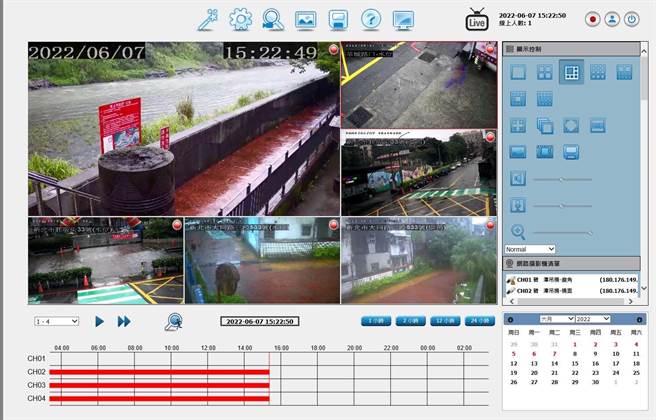Click the 24-hour timeline range button
656x420 pixels.
click(480, 321)
